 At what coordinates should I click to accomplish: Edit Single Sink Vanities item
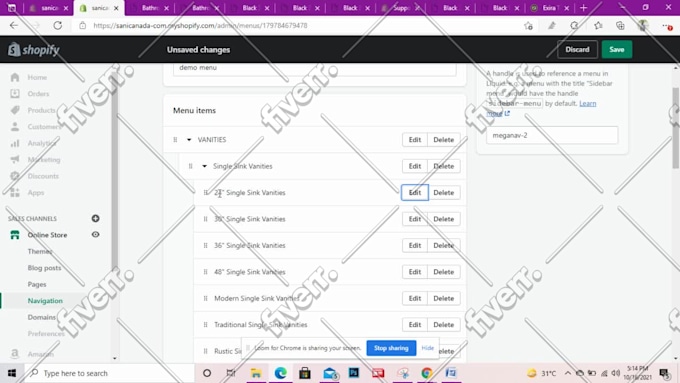(x=415, y=166)
